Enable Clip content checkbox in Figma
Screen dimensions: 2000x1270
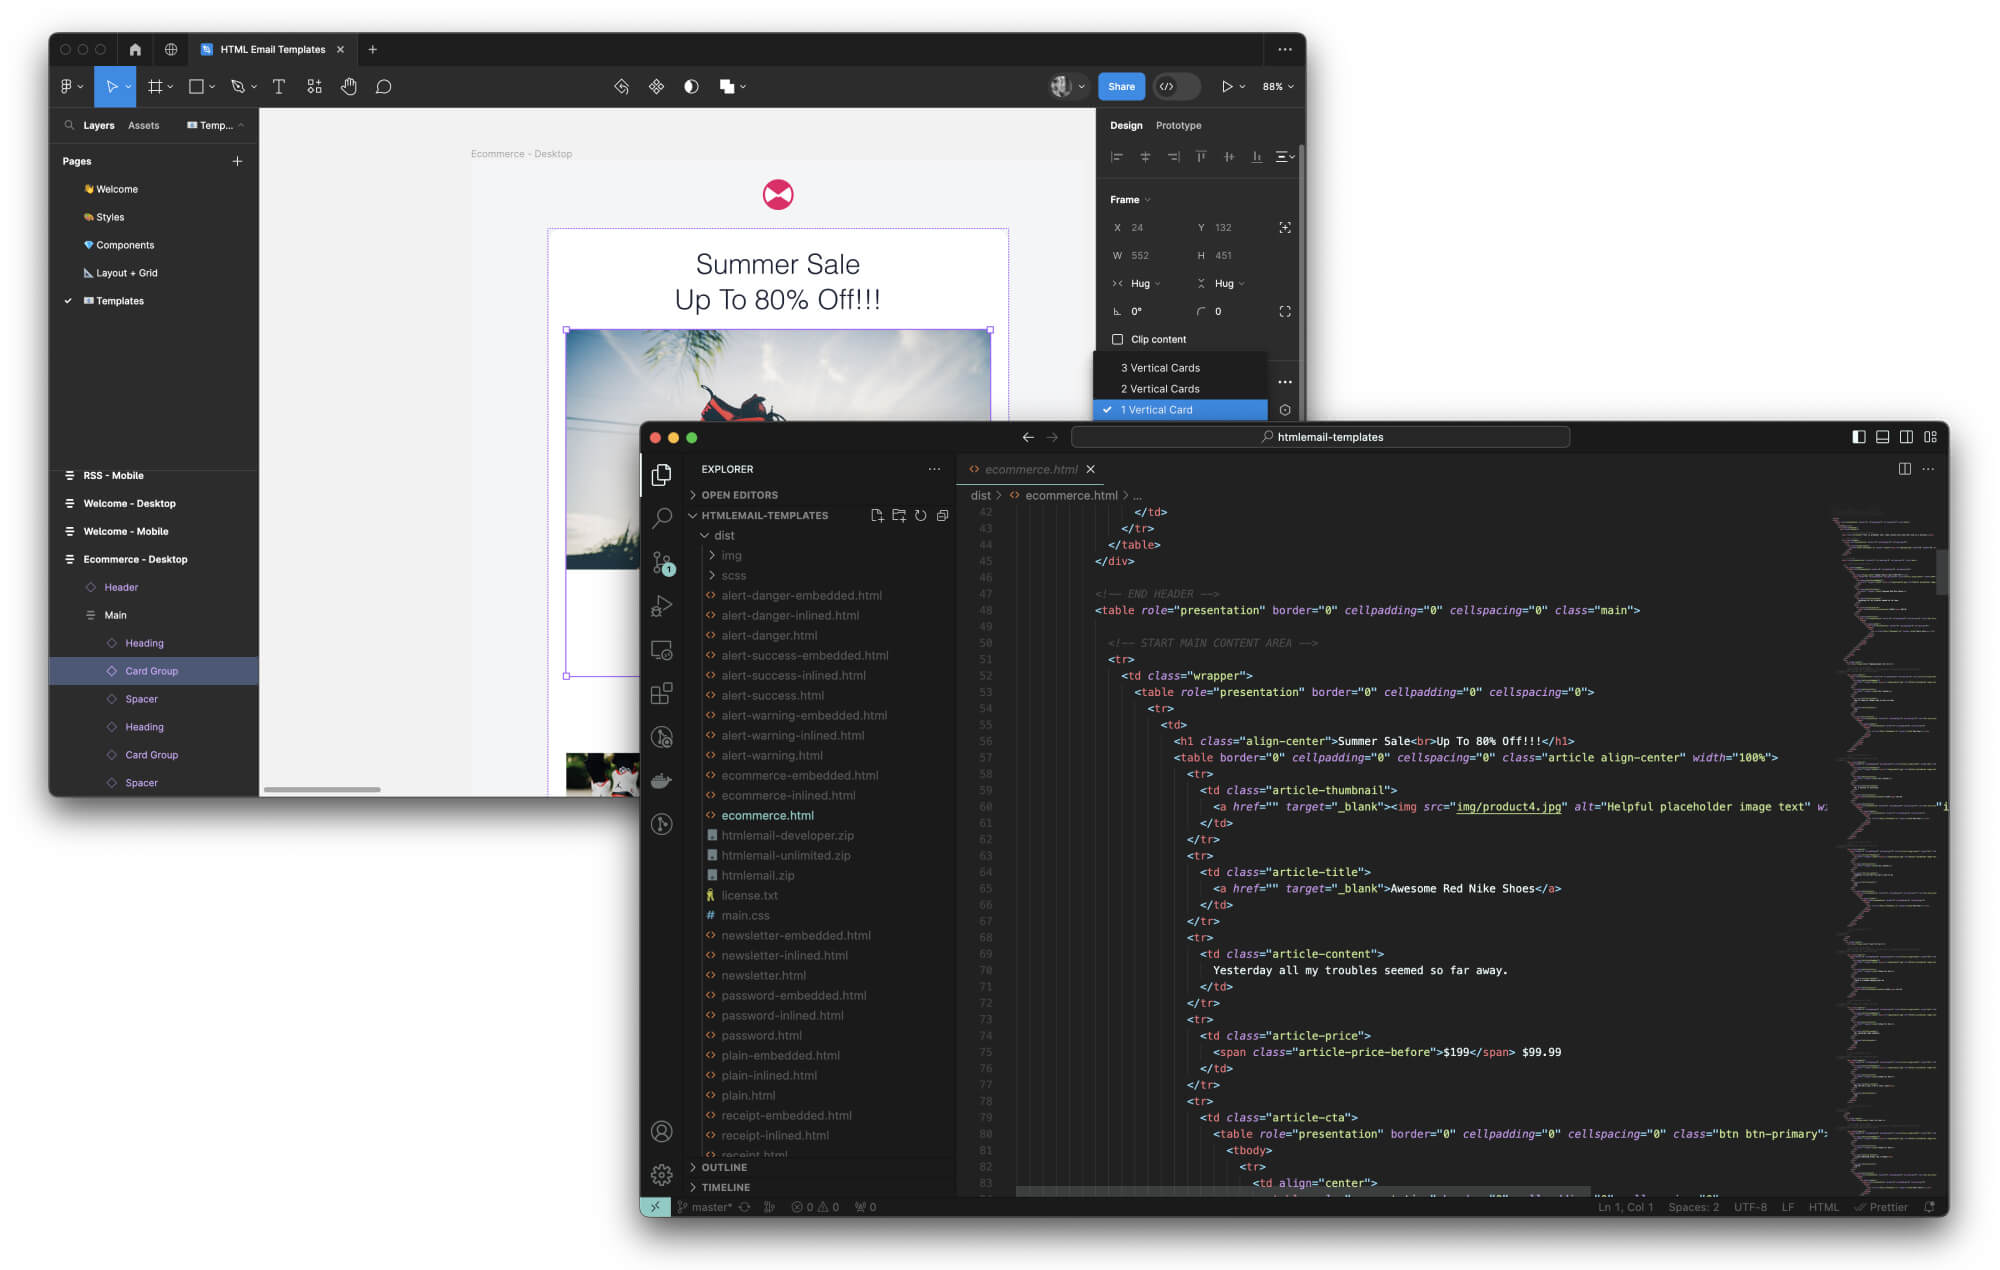pos(1118,339)
